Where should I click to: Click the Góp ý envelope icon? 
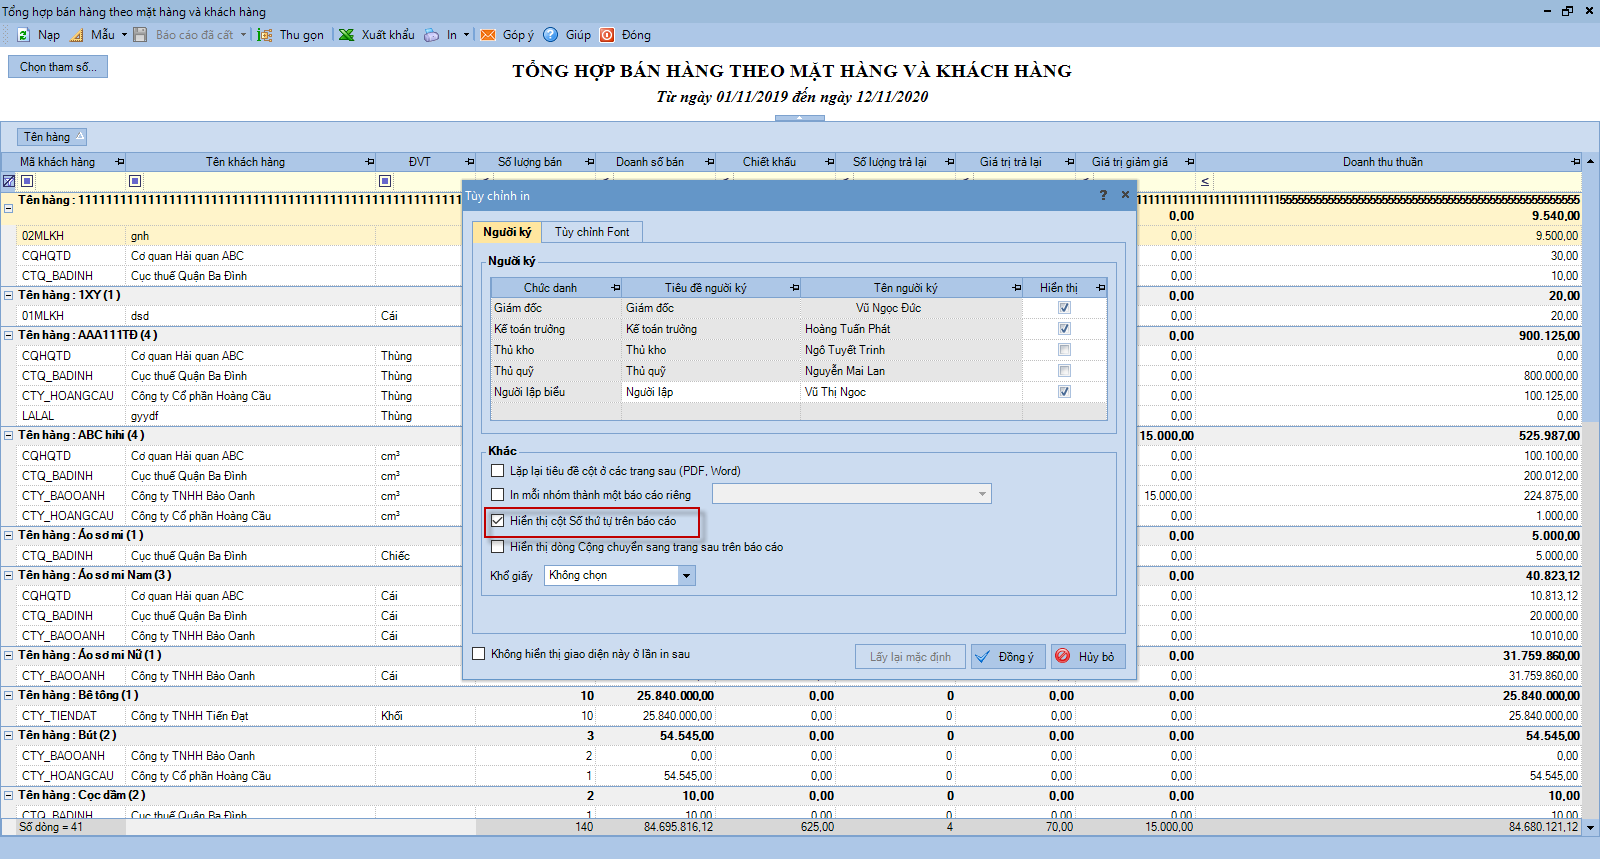(x=488, y=35)
